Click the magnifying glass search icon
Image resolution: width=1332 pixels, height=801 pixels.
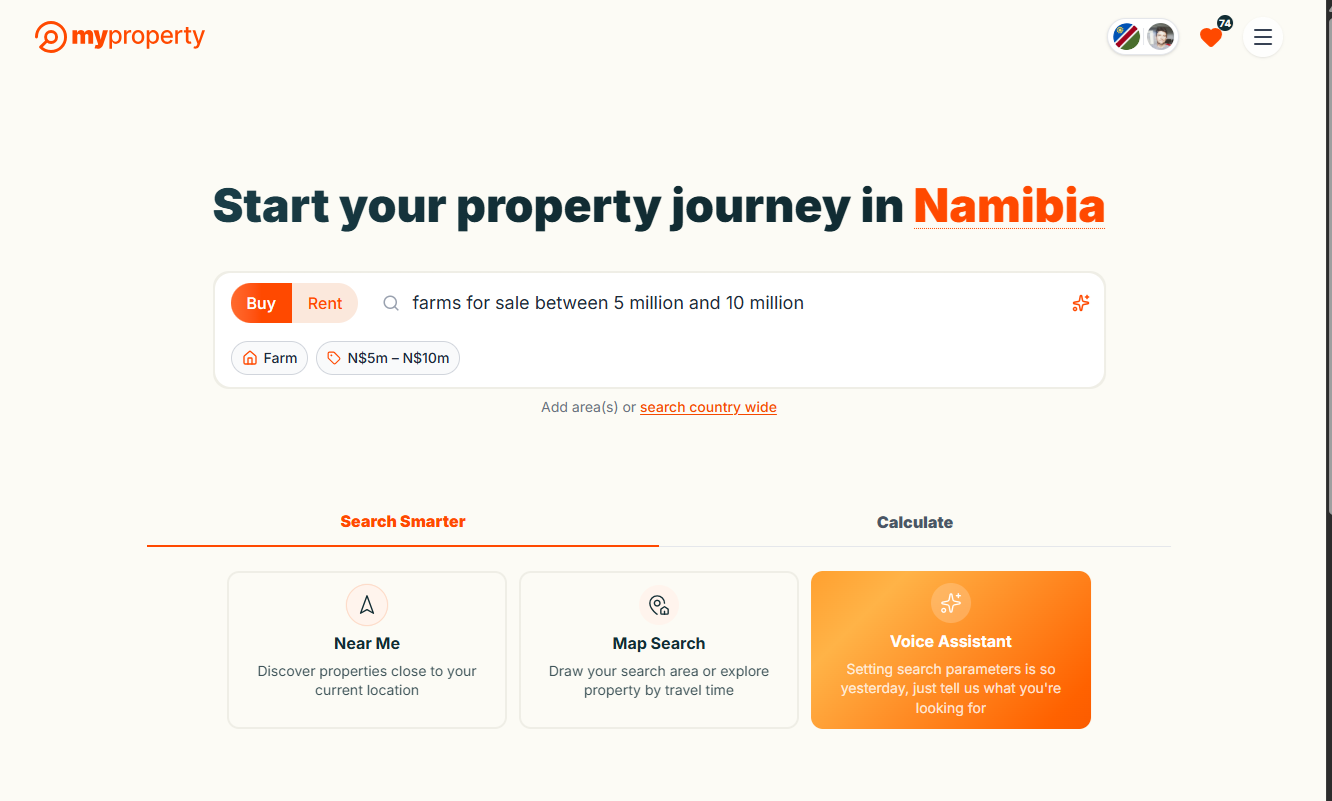coord(391,303)
